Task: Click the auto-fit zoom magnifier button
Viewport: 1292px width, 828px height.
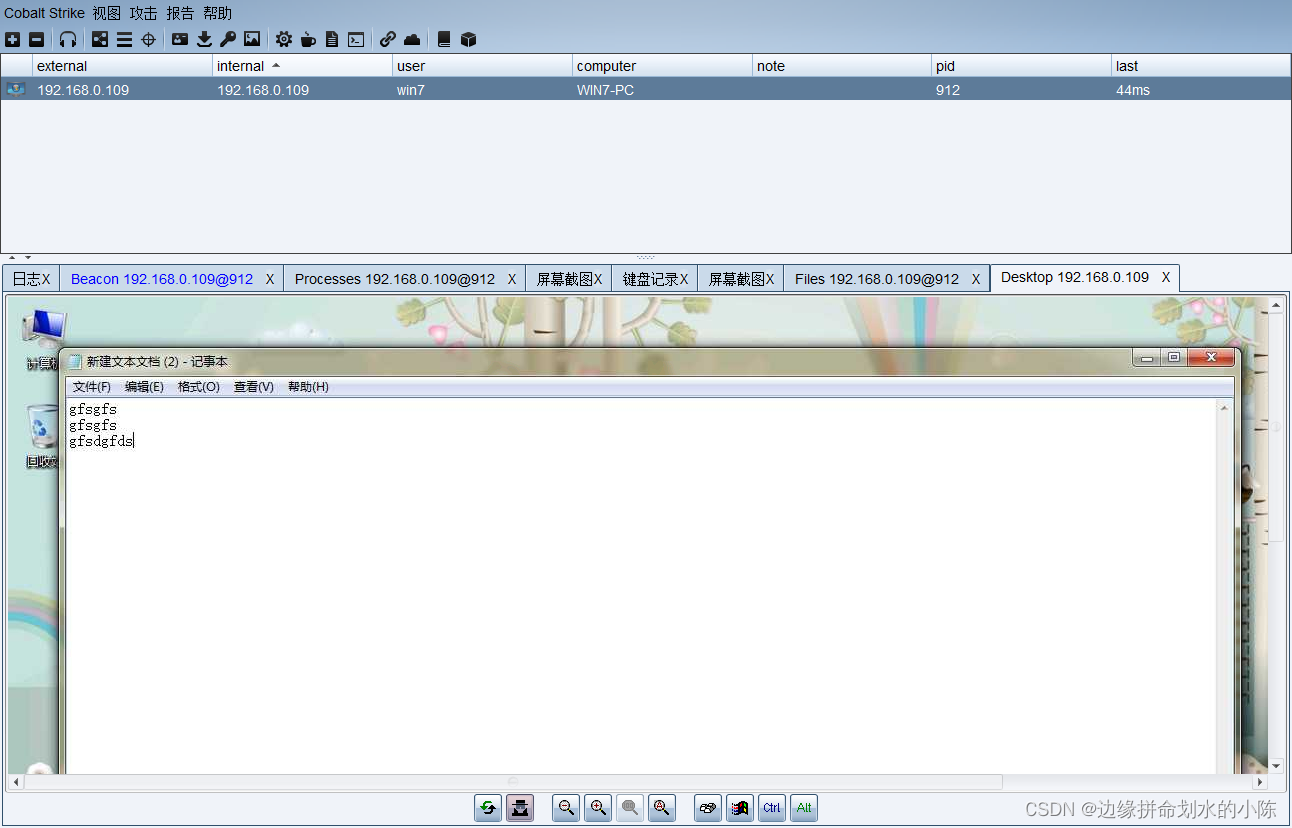Action: coord(662,808)
